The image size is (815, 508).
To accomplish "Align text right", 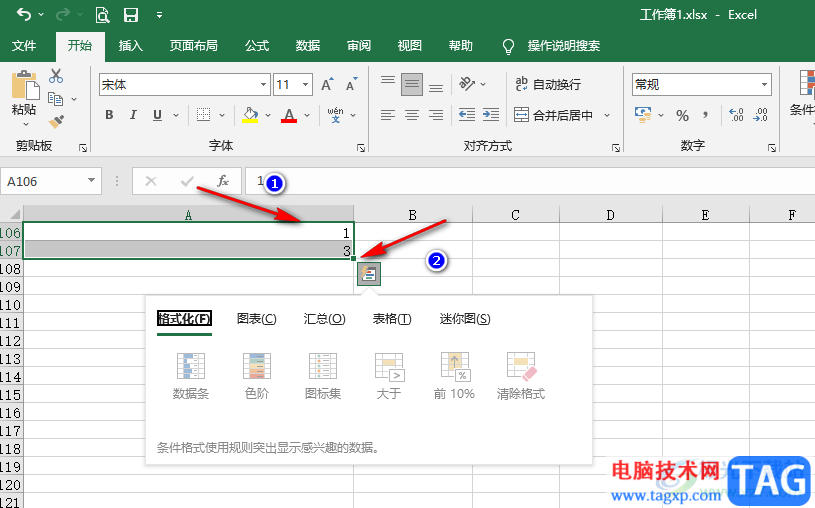I will 436,115.
